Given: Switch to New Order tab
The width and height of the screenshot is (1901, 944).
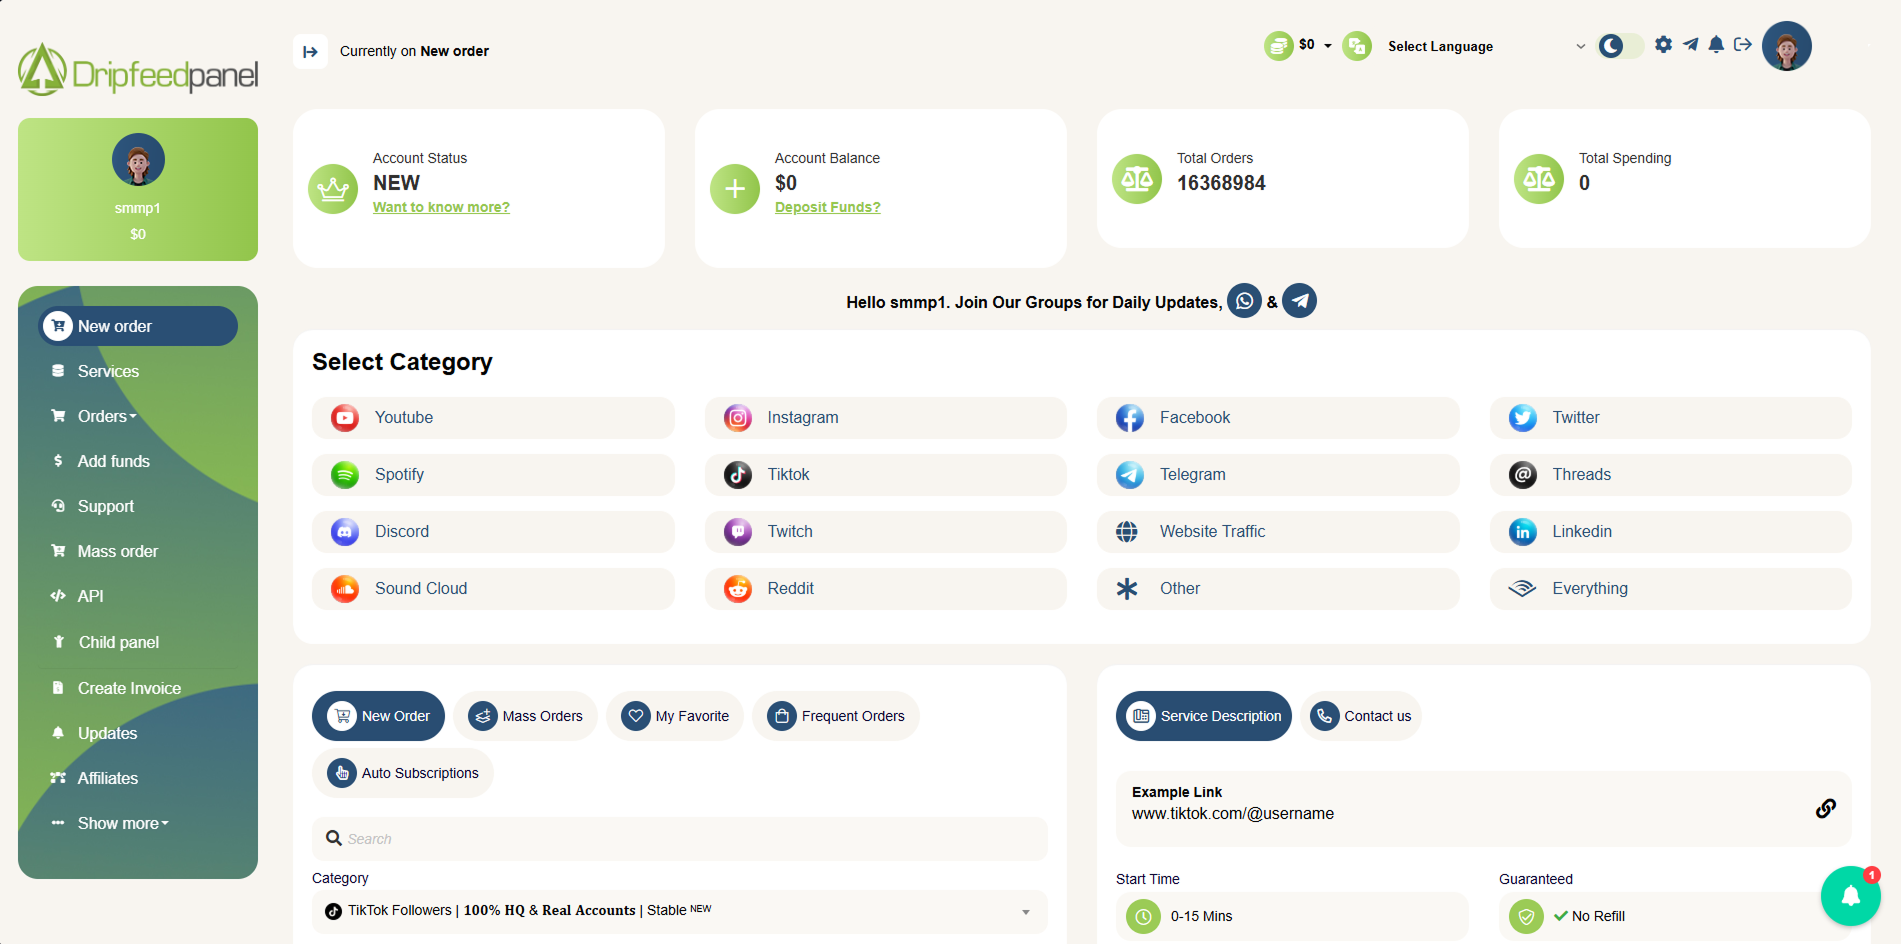Looking at the screenshot, I should pos(378,716).
